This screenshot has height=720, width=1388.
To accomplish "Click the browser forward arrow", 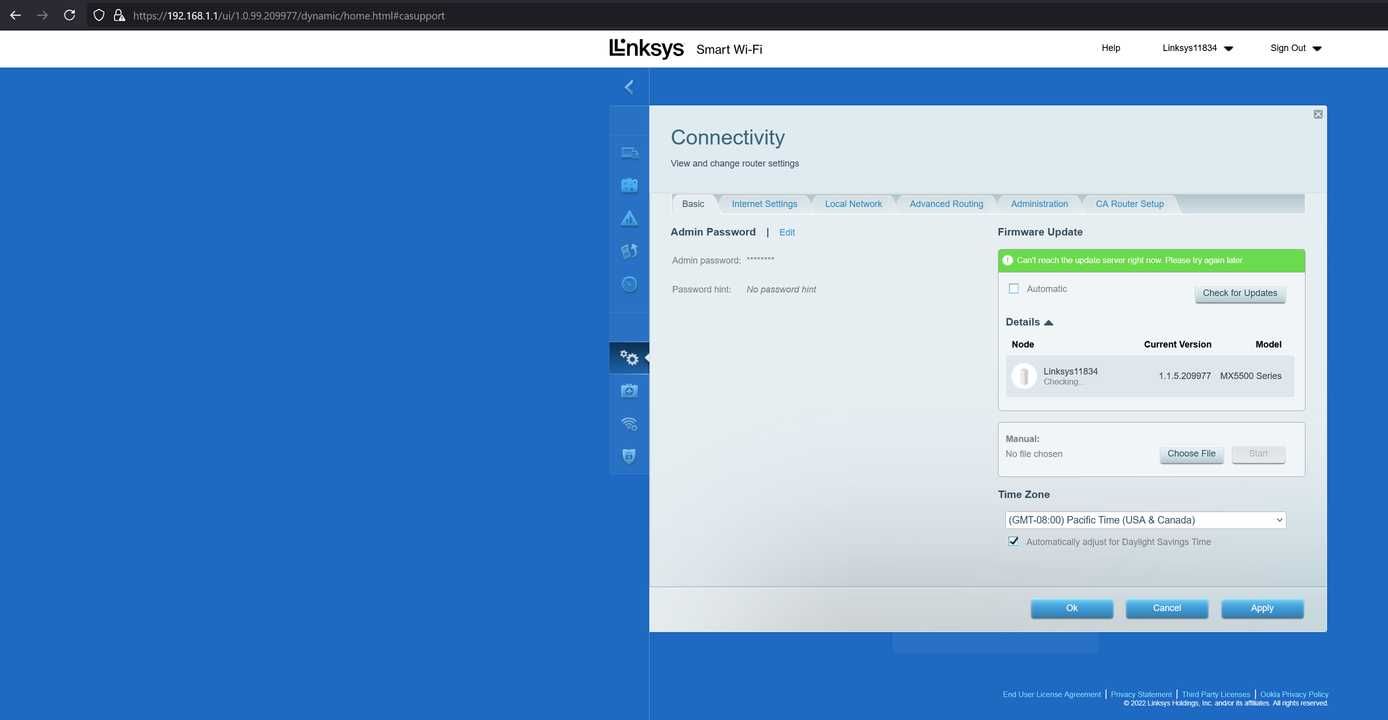I will [x=42, y=15].
